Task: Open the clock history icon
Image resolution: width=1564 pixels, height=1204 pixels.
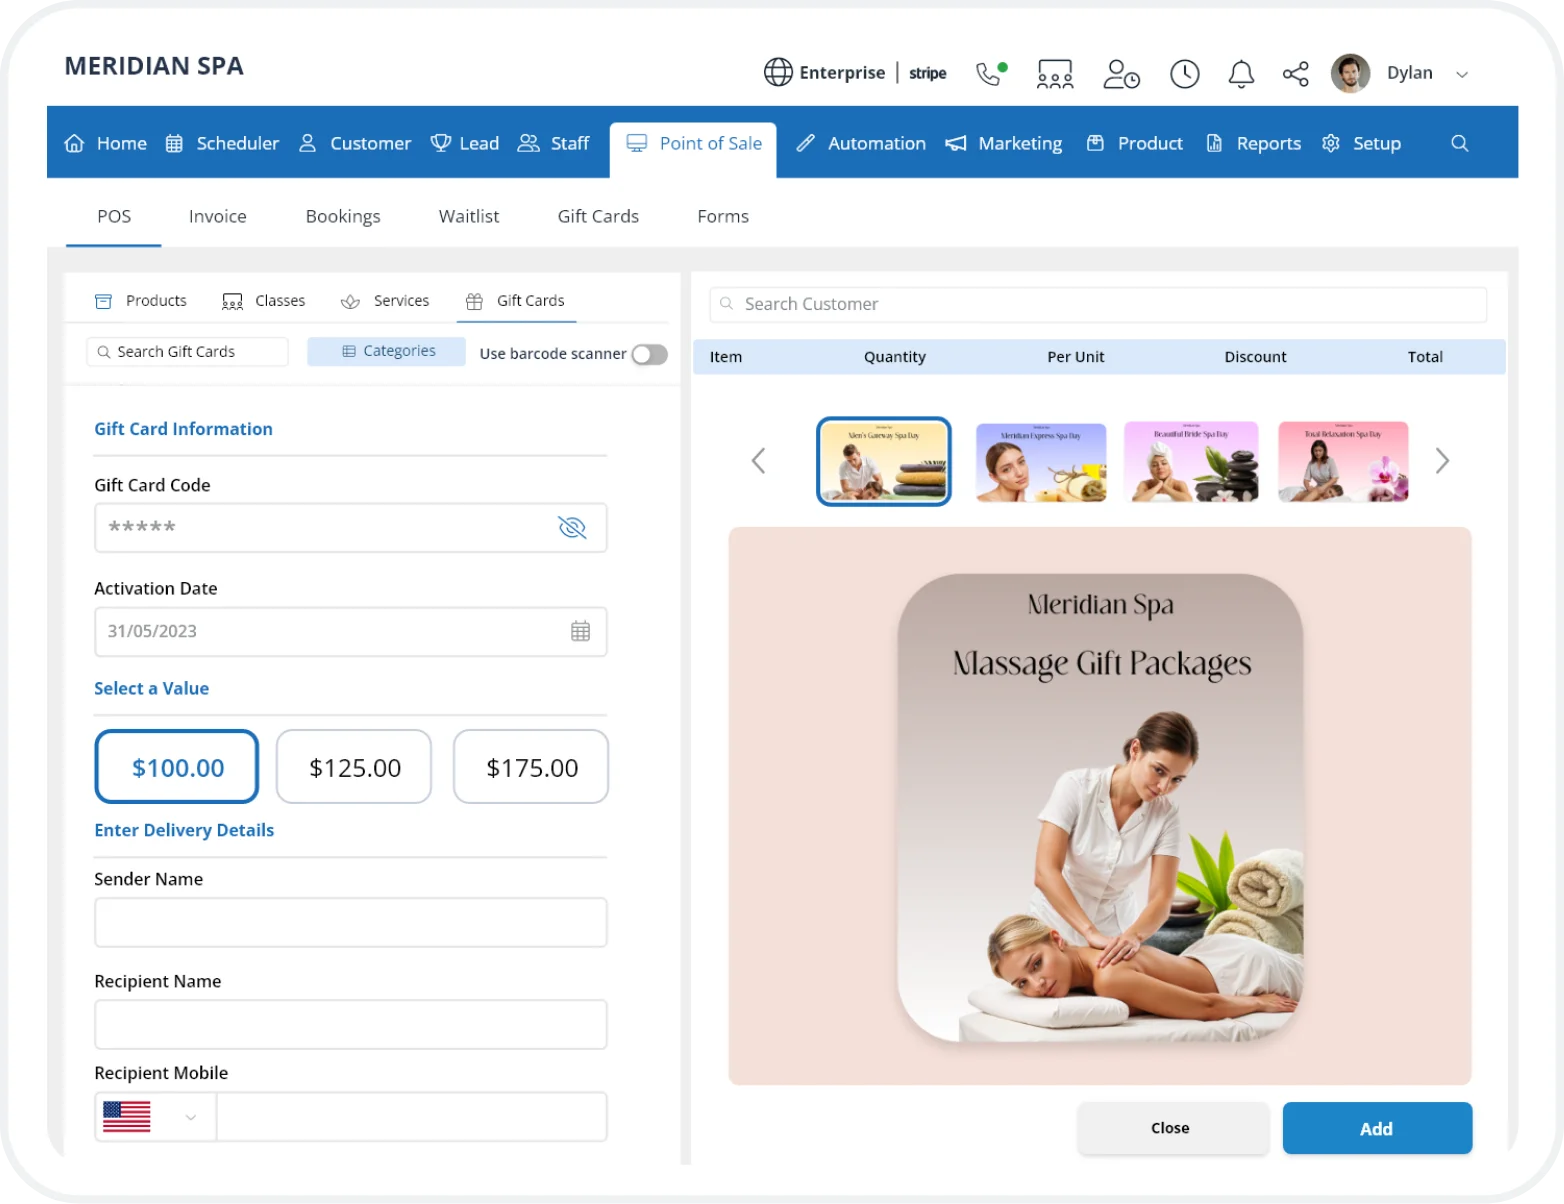Action: (1185, 73)
